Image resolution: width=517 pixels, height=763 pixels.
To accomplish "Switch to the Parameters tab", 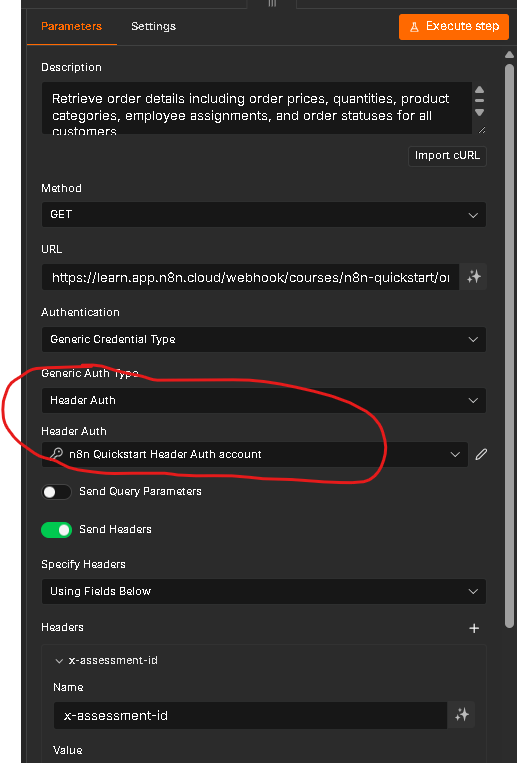I will coord(71,26).
